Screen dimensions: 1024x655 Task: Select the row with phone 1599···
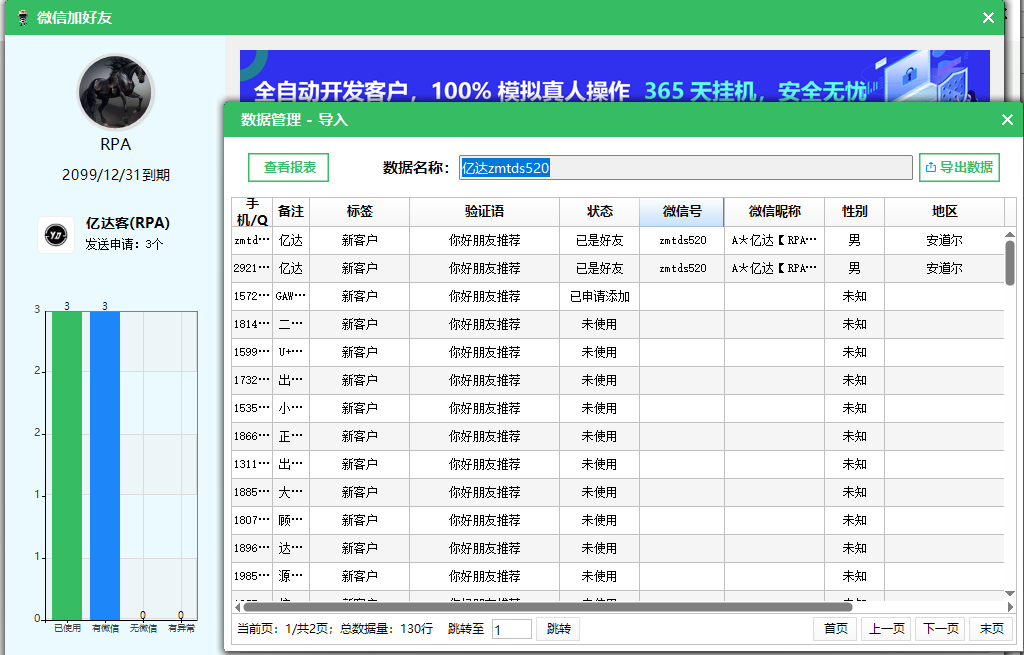[618, 353]
